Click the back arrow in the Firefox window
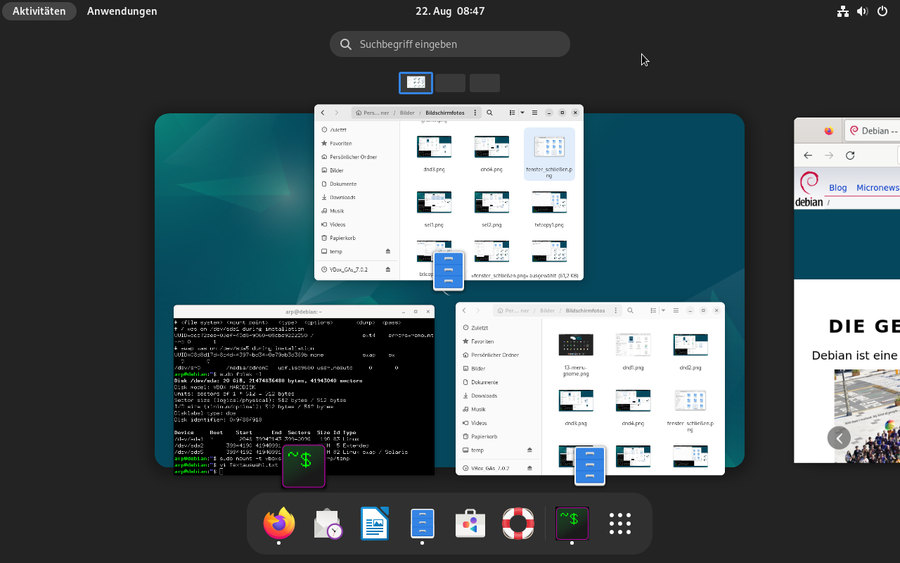900x563 pixels. click(x=808, y=156)
